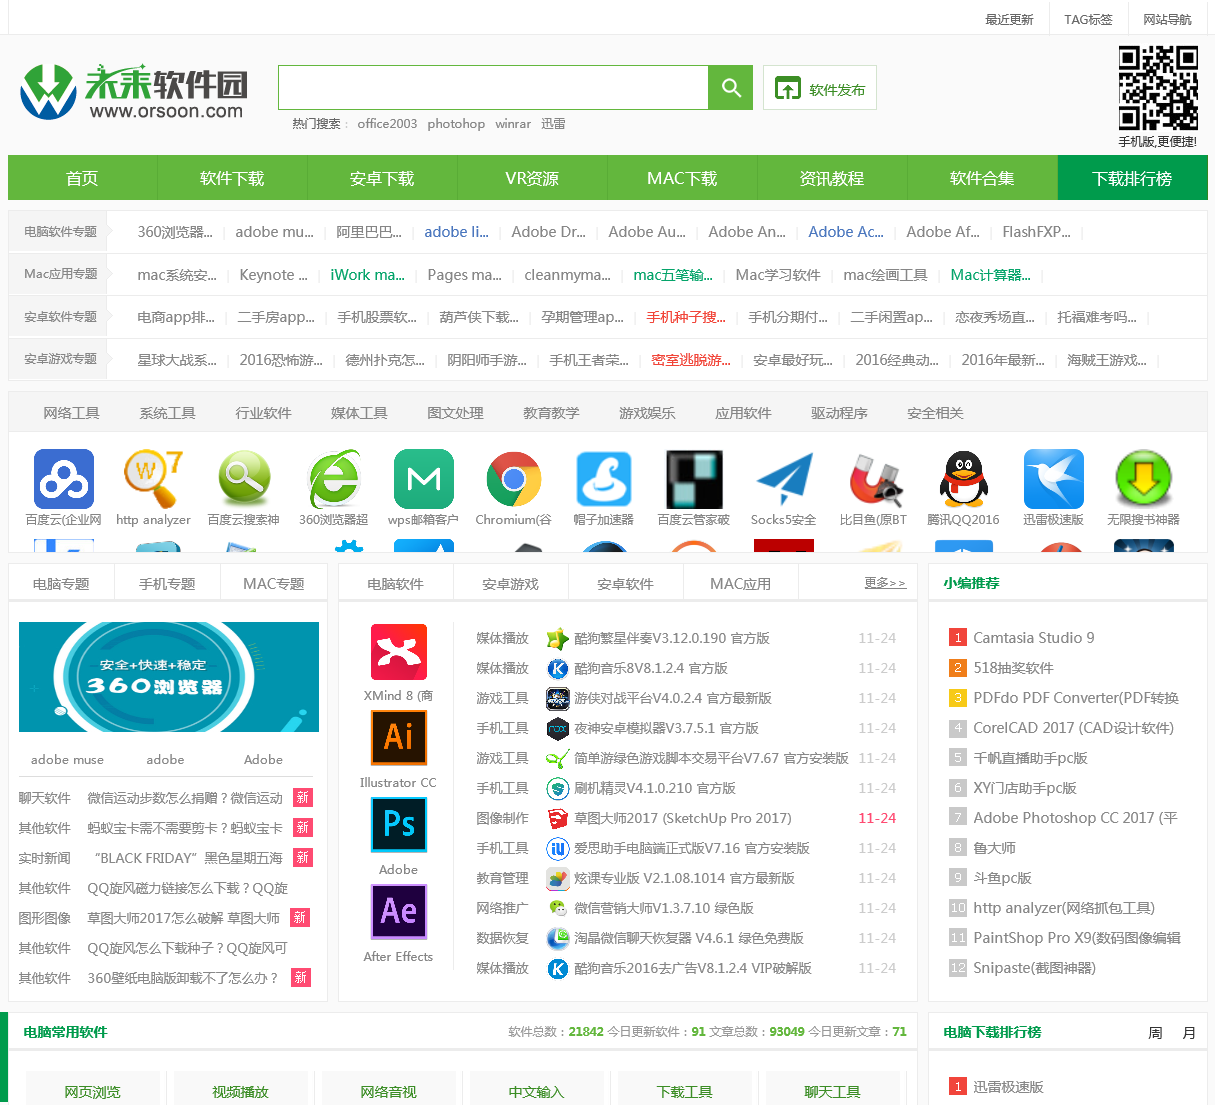This screenshot has width=1215, height=1105.
Task: Switch to 手机专题 tab
Action: click(x=167, y=583)
